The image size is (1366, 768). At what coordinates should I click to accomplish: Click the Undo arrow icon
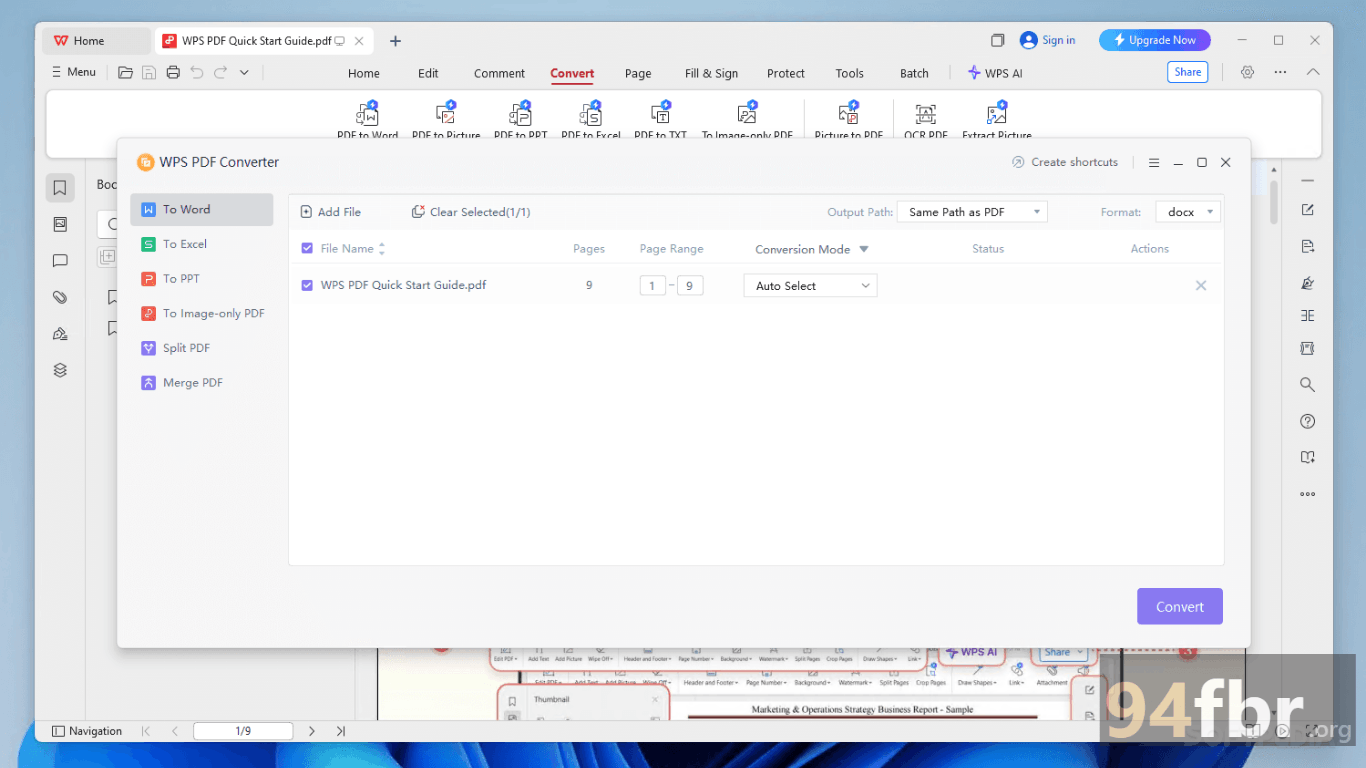197,72
